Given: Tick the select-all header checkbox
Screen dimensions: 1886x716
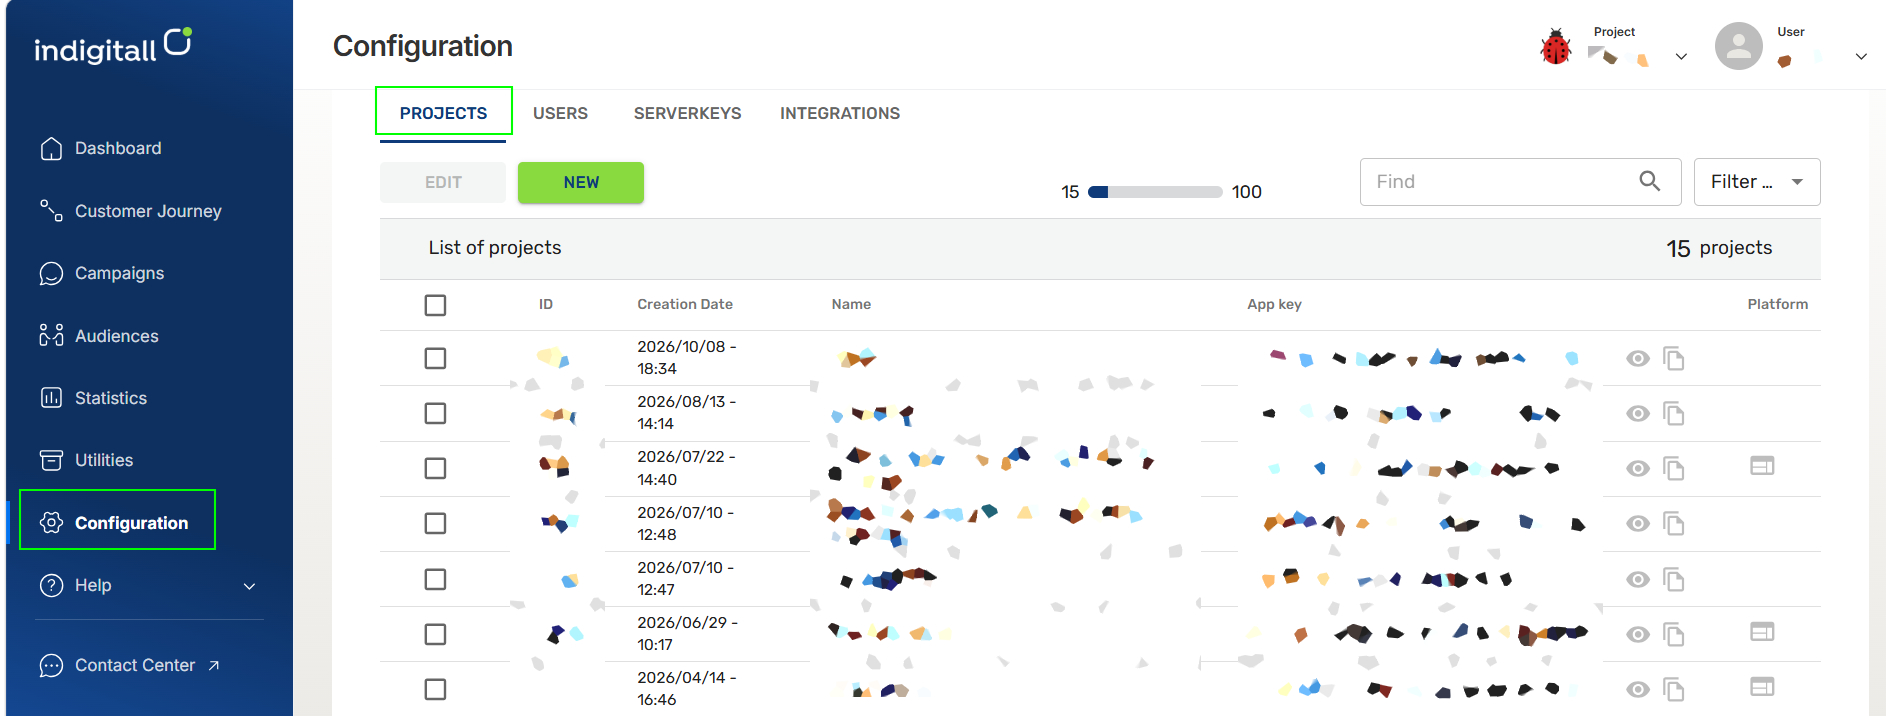Looking at the screenshot, I should point(435,305).
